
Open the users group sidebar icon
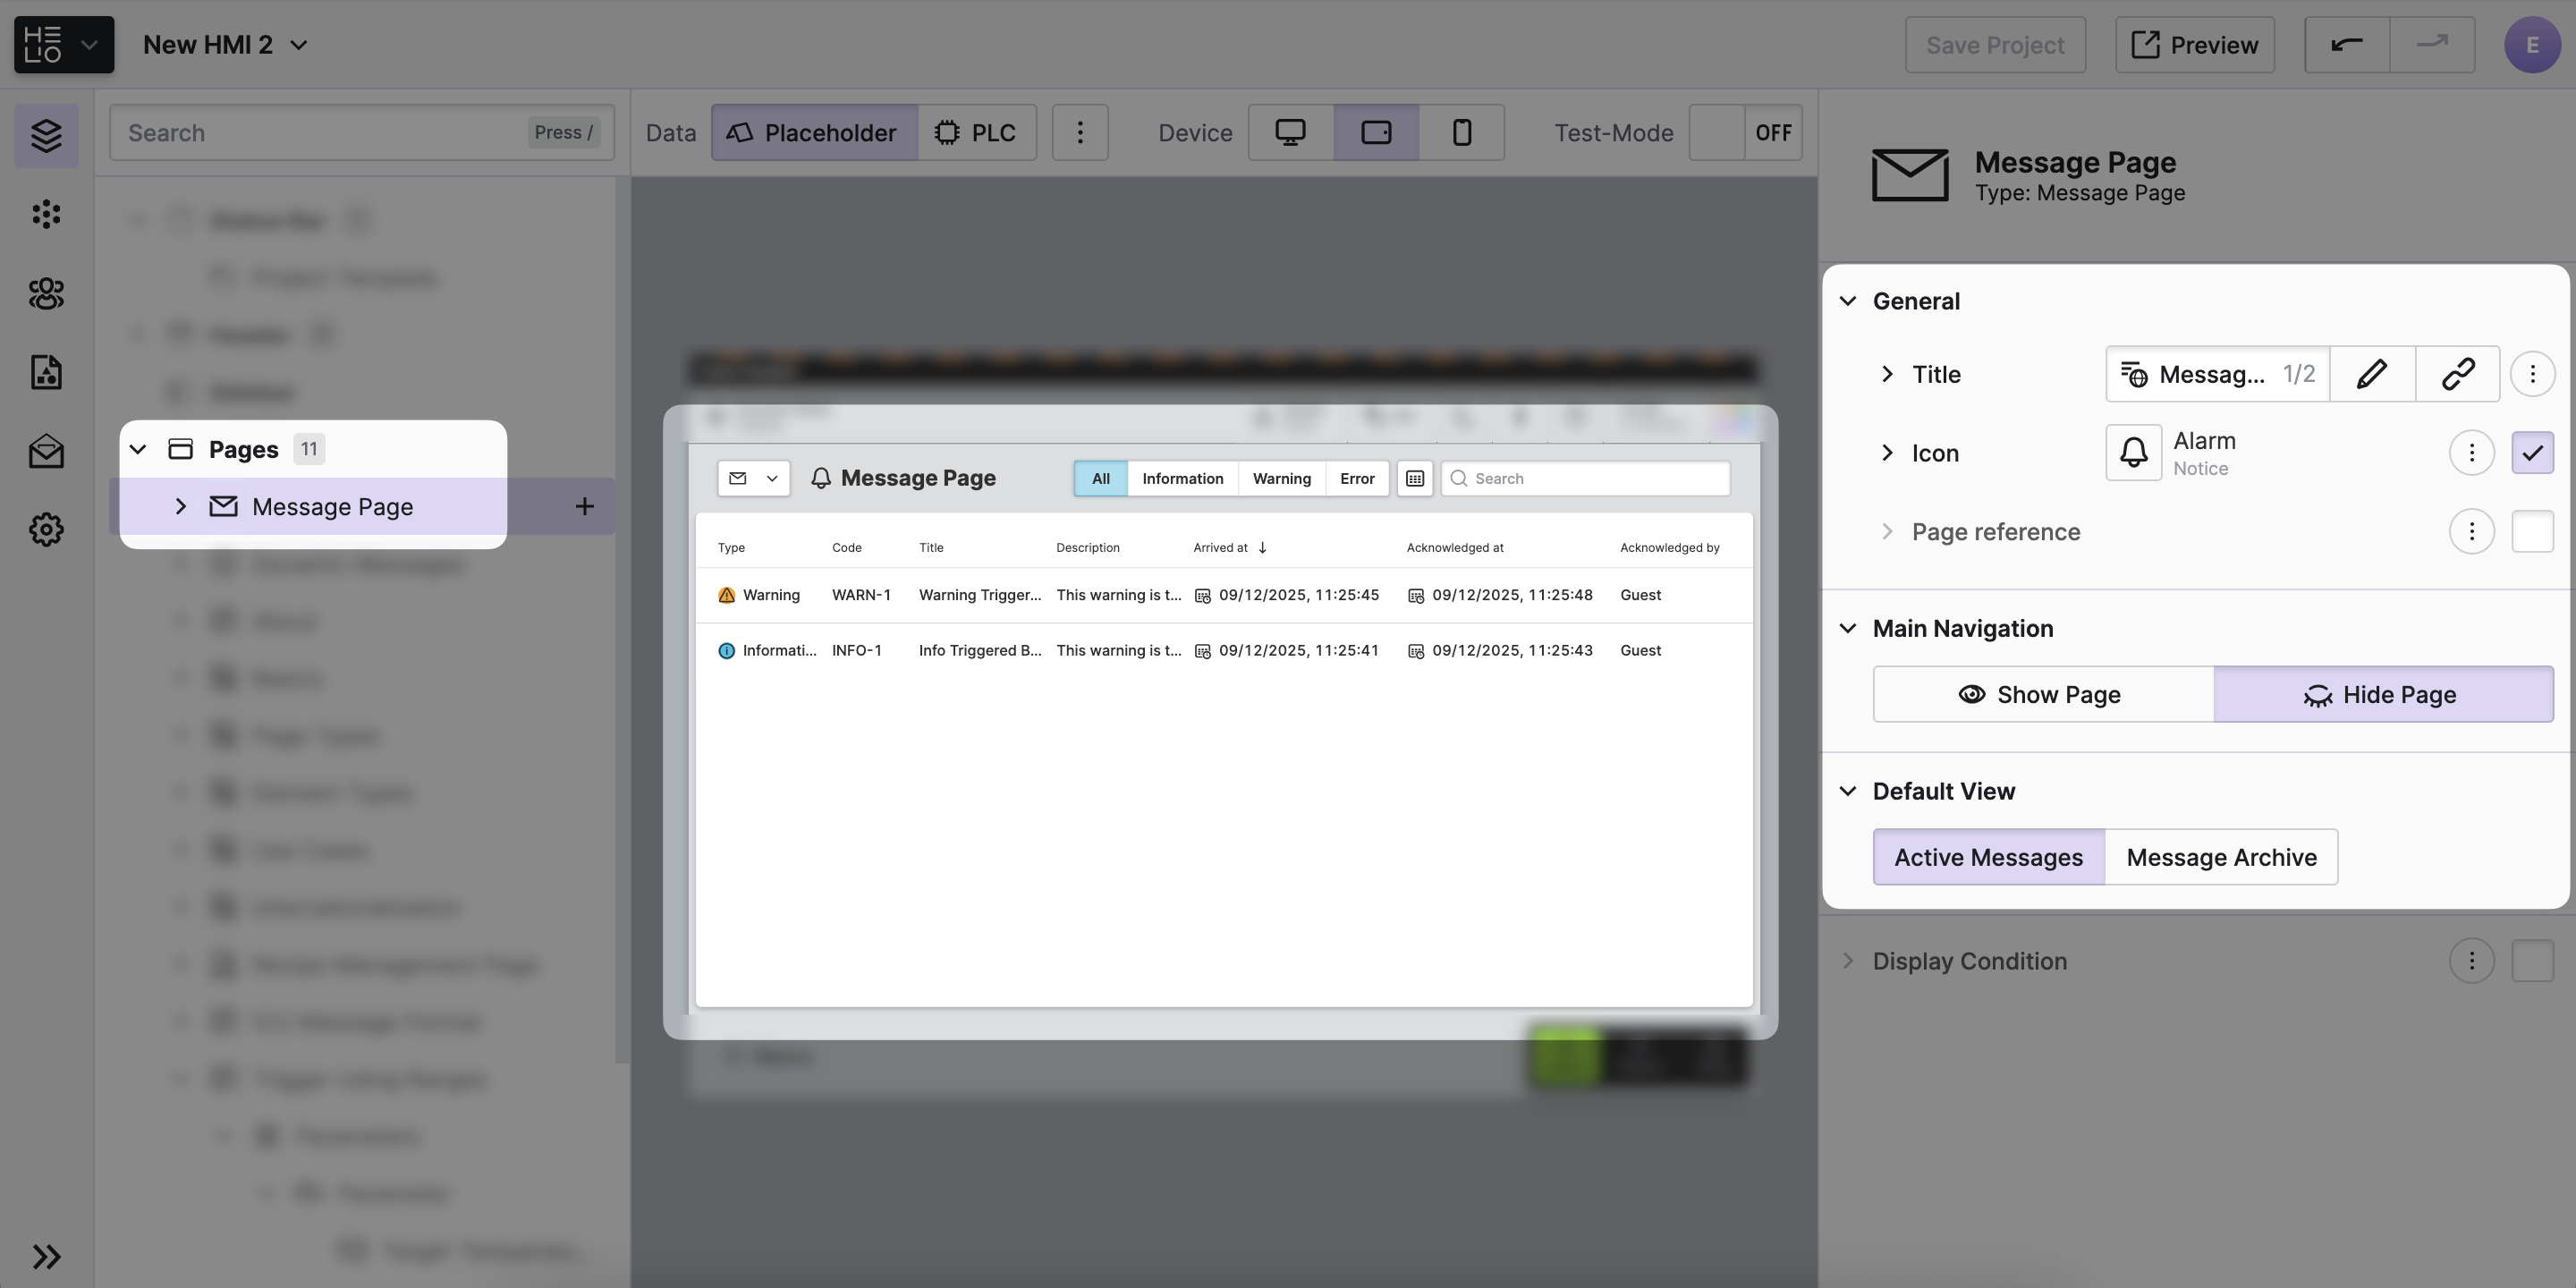click(46, 293)
